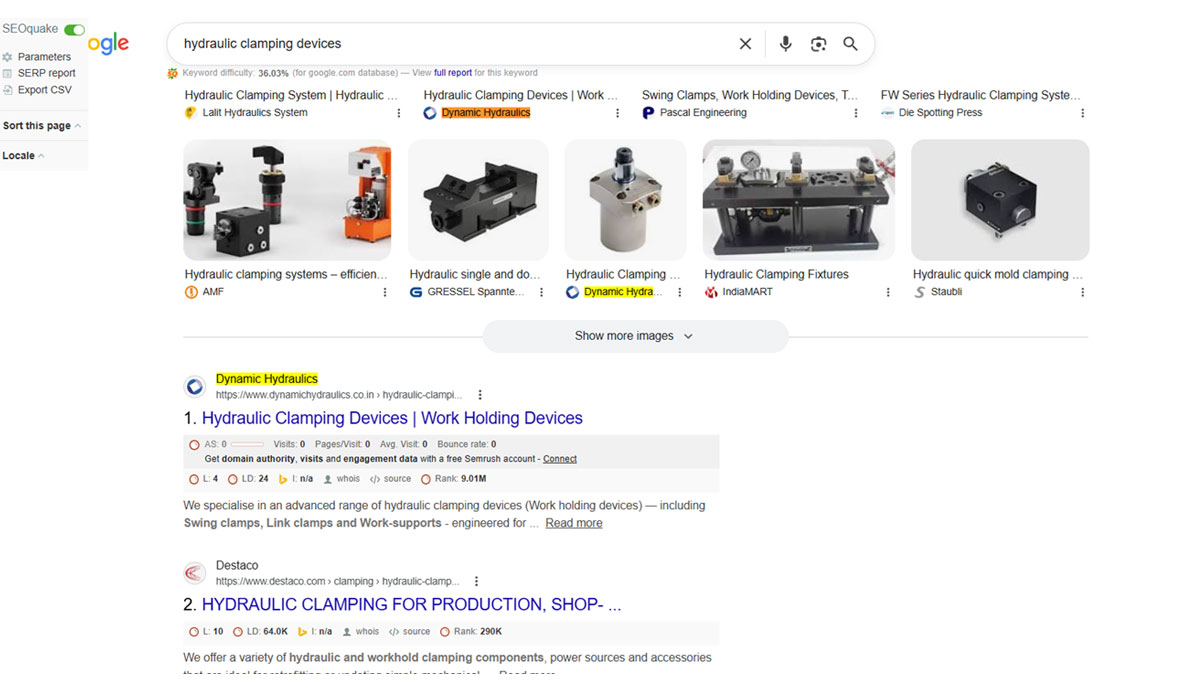Click the Bing index I: n/a of the first result
The width and height of the screenshot is (1200, 699).
tap(296, 479)
